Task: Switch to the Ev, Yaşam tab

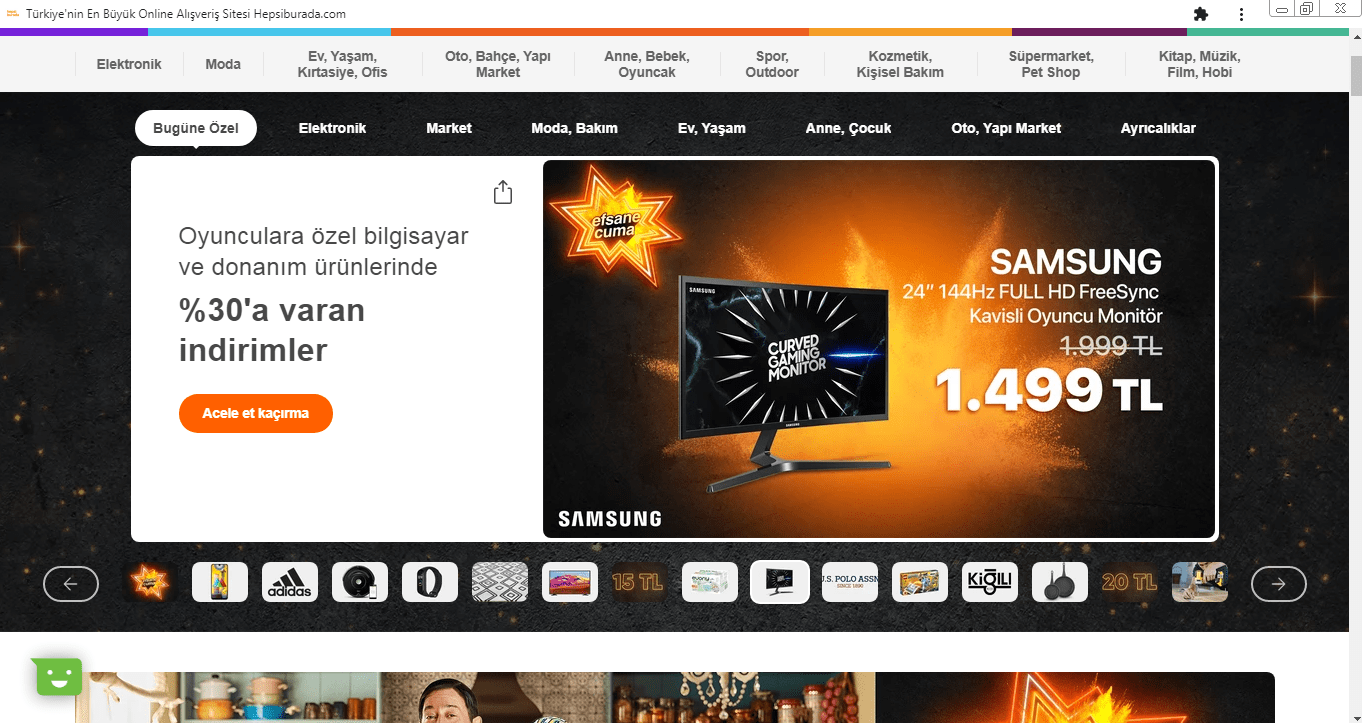Action: (x=712, y=128)
